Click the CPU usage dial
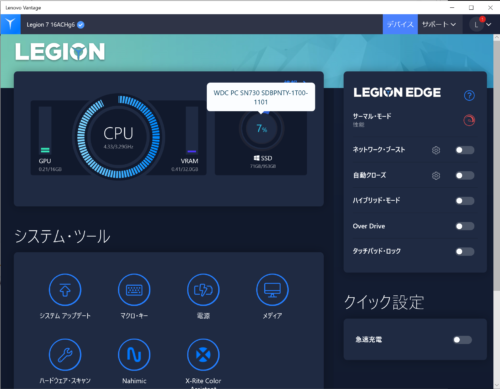This screenshot has height=389, width=500. [118, 137]
